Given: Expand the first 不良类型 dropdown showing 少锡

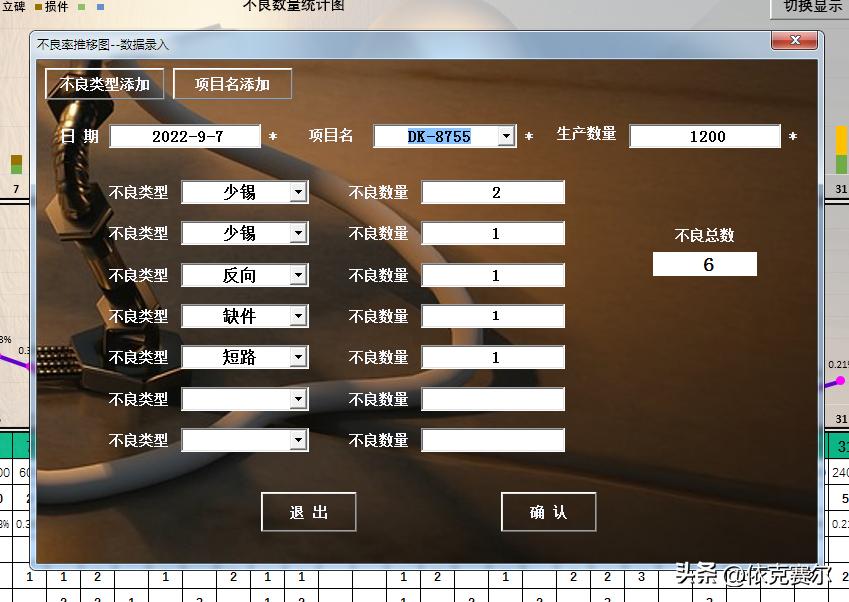Looking at the screenshot, I should coord(298,192).
